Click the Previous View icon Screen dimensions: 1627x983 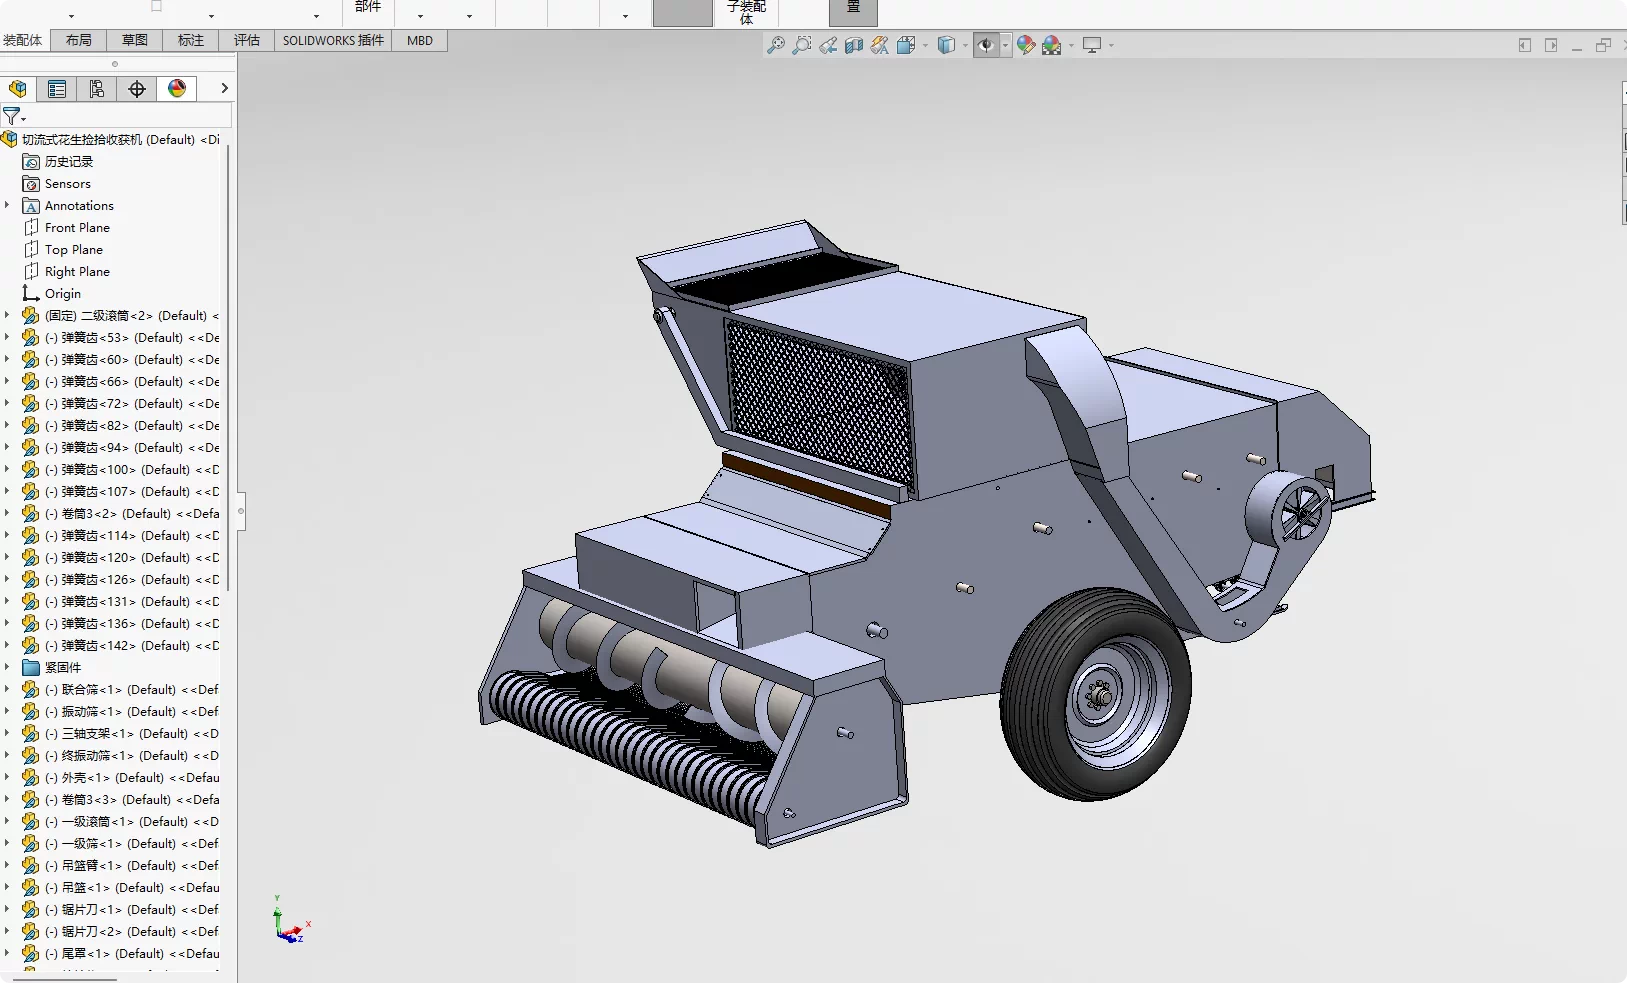click(828, 45)
